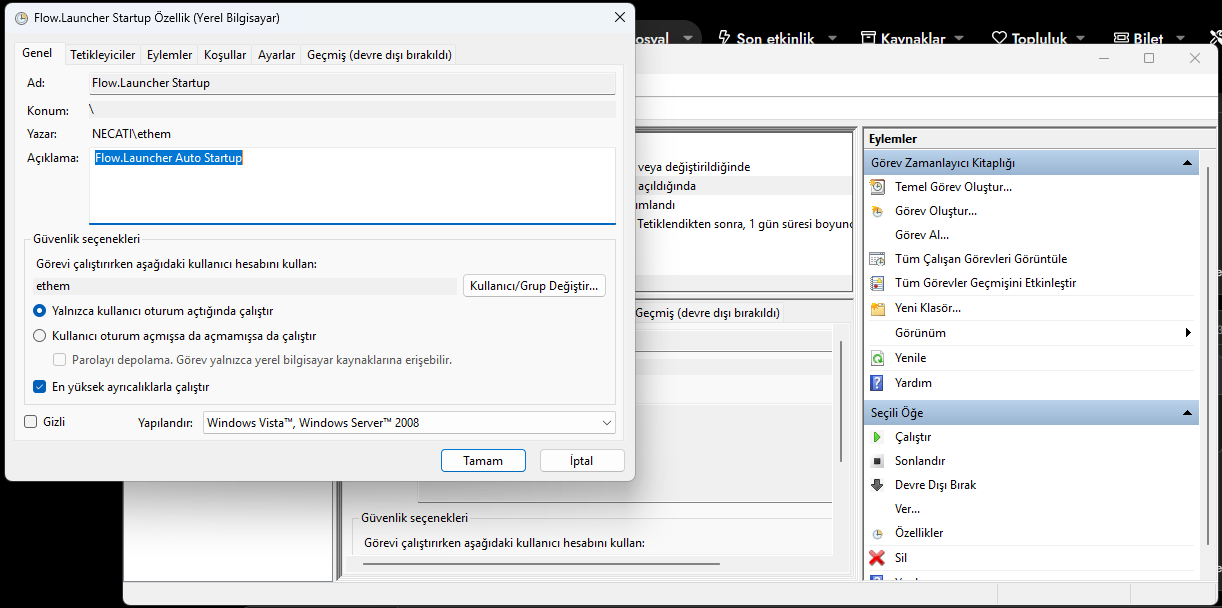This screenshot has height=608, width=1222.
Task: Click the blue Yardım help icon
Action: [x=877, y=383]
